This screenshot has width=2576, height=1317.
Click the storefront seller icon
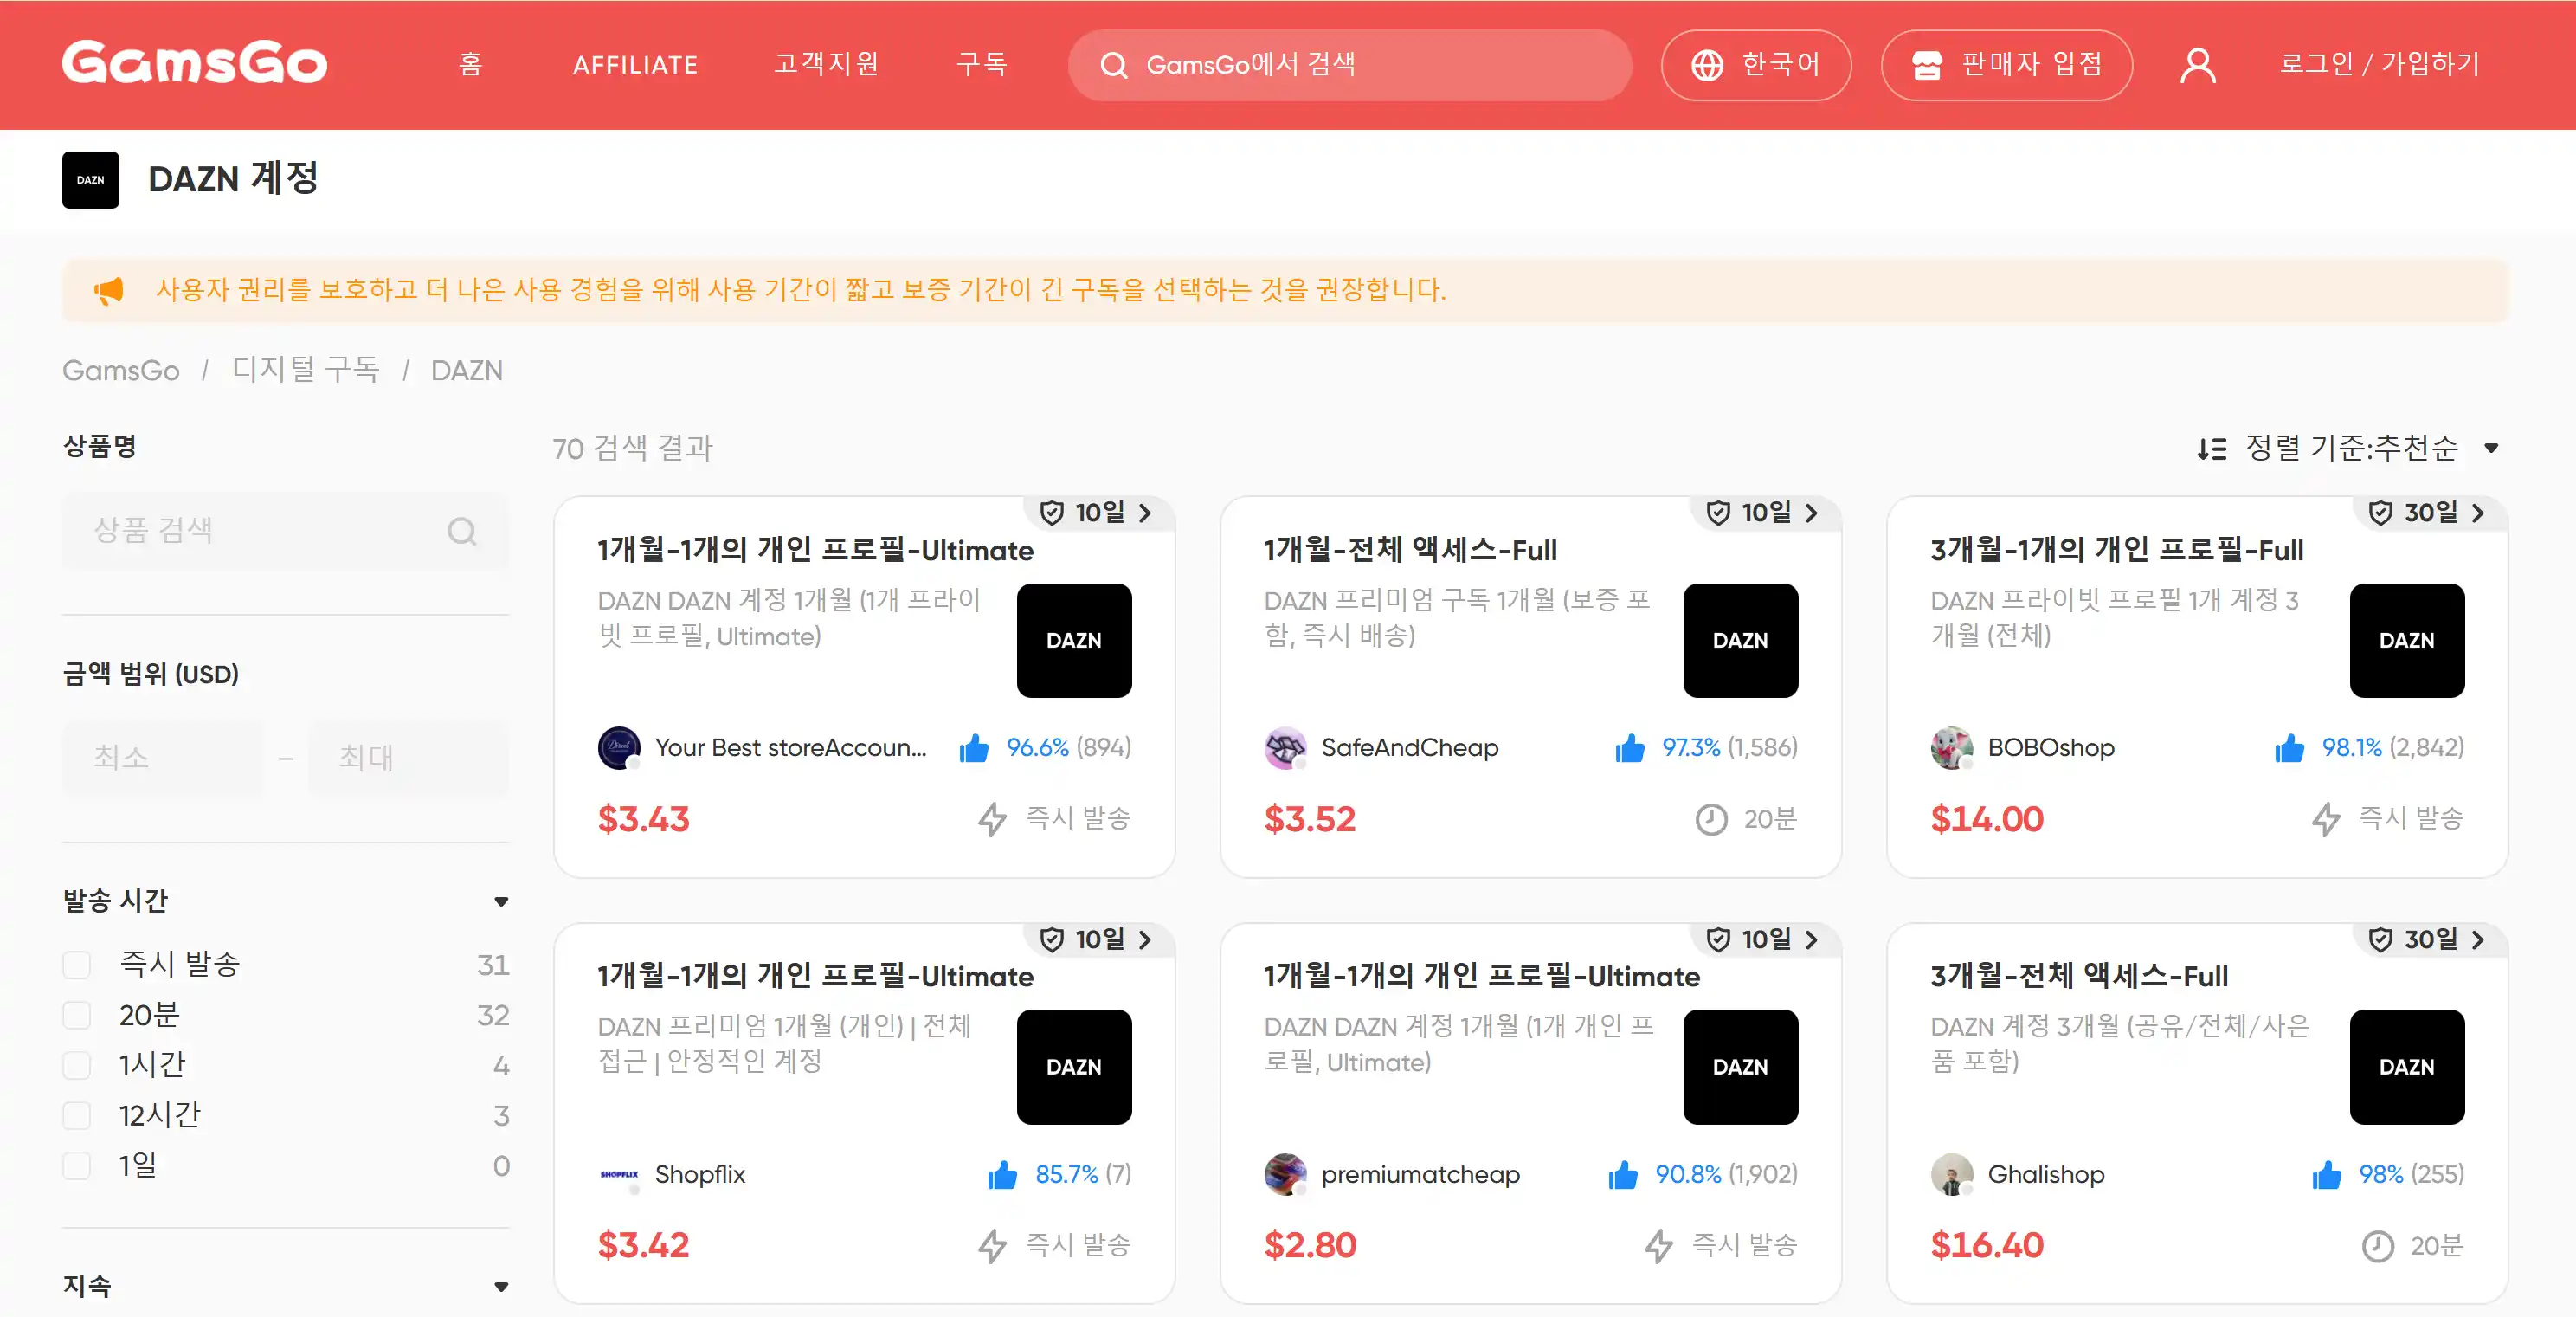pos(1926,65)
